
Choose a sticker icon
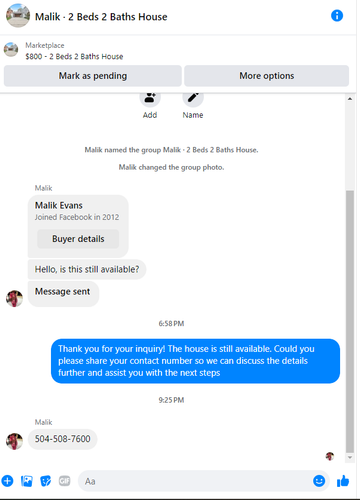pyautogui.click(x=46, y=481)
